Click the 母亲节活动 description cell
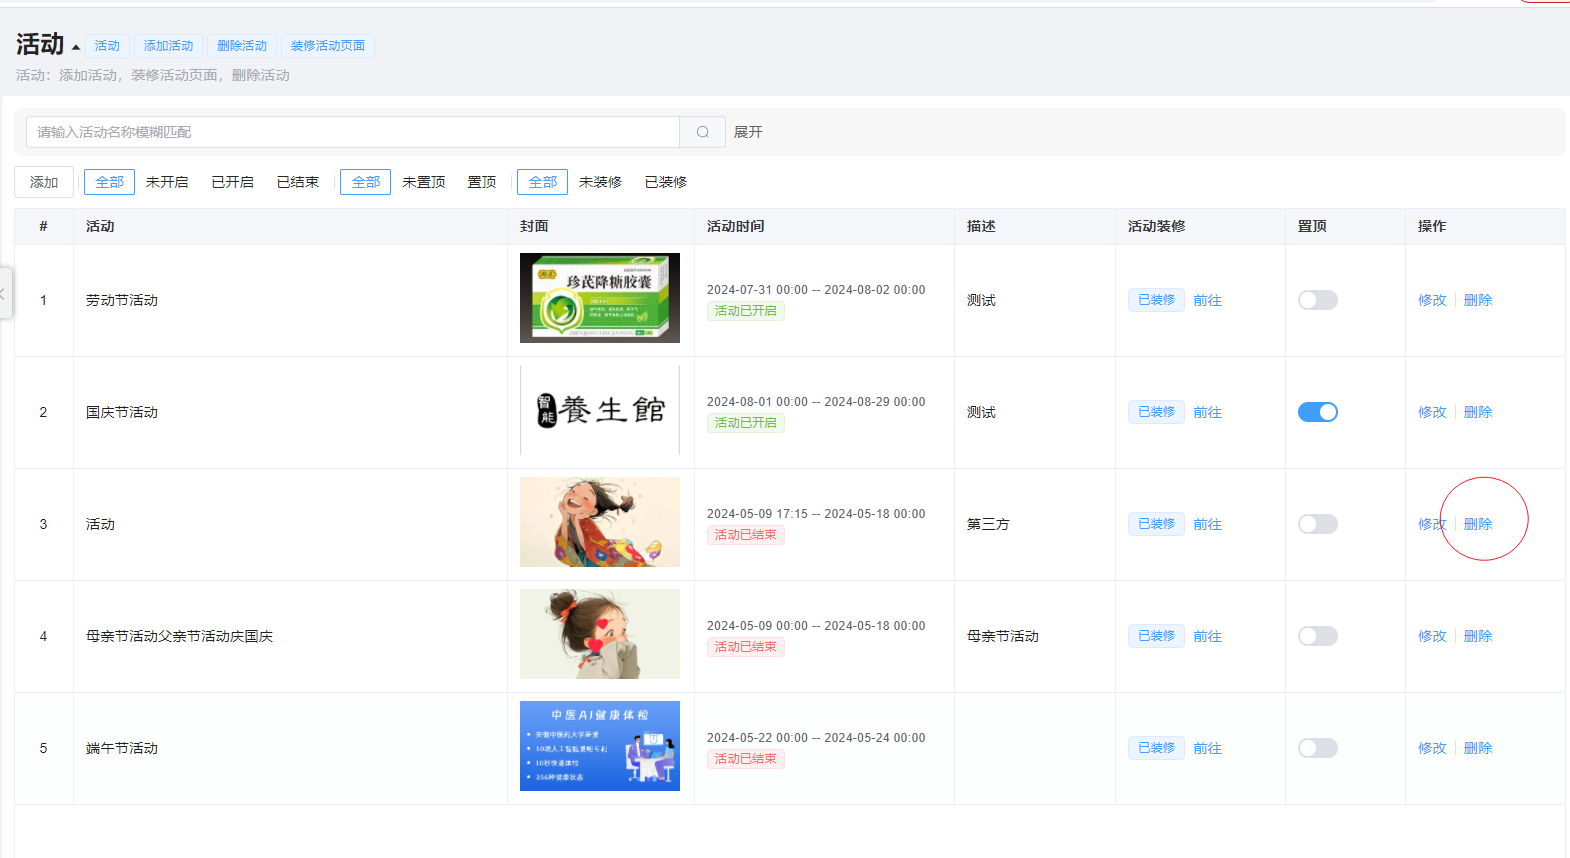The width and height of the screenshot is (1570, 858). tap(1003, 636)
